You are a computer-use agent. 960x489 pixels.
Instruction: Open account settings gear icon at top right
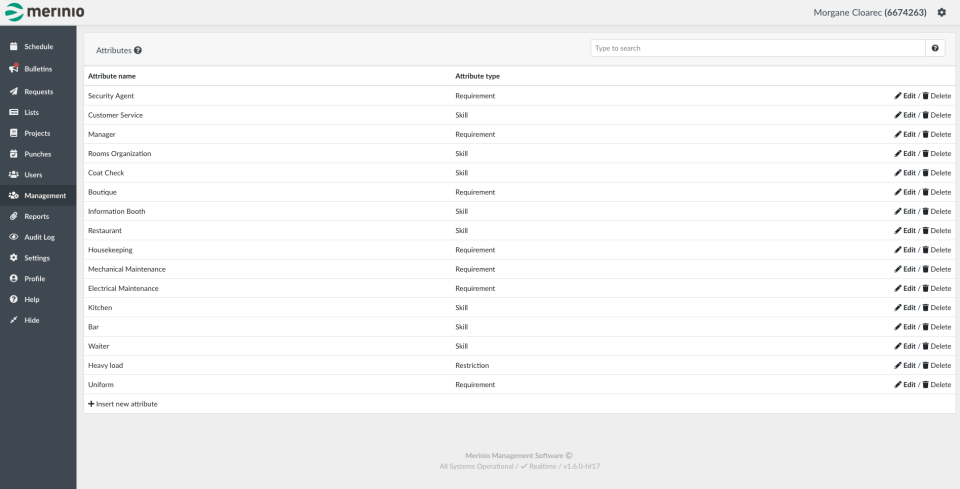coord(941,12)
